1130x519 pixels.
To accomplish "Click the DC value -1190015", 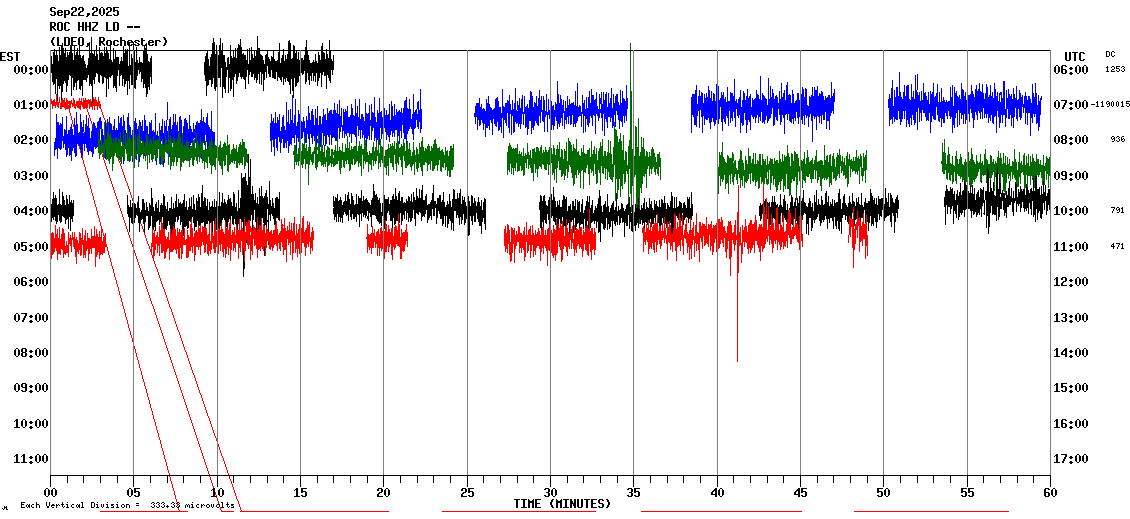I will click(1111, 104).
